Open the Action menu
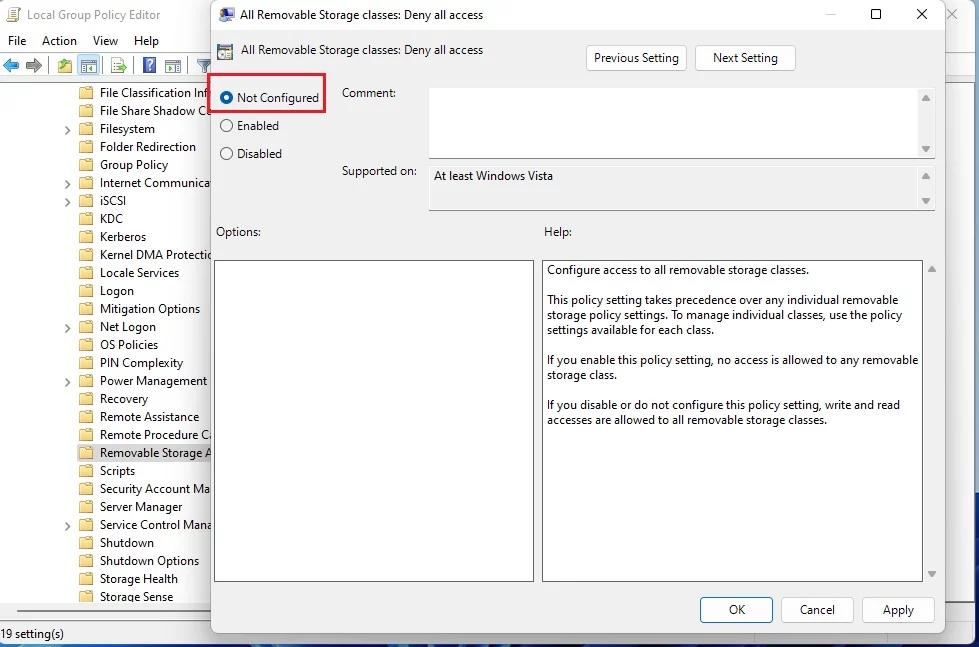Viewport: 979px width, 647px height. pos(59,41)
